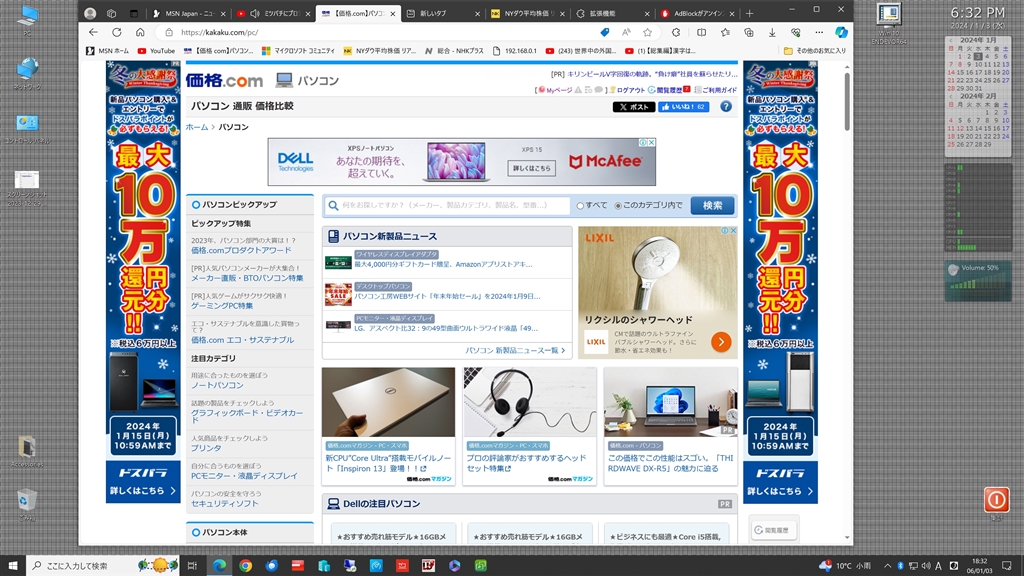The height and width of the screenshot is (576, 1024).
Task: Reload the page with the refresh icon
Action: click(117, 32)
